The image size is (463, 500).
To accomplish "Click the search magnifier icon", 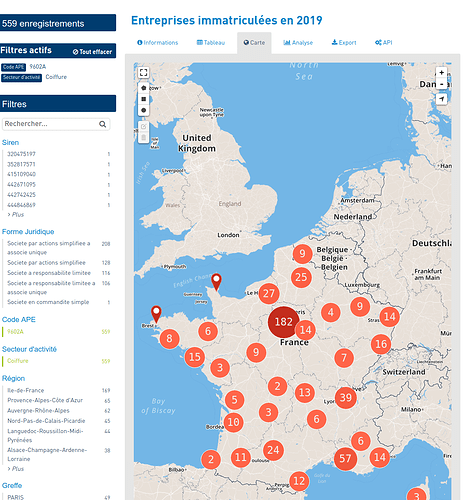I will 103,124.
